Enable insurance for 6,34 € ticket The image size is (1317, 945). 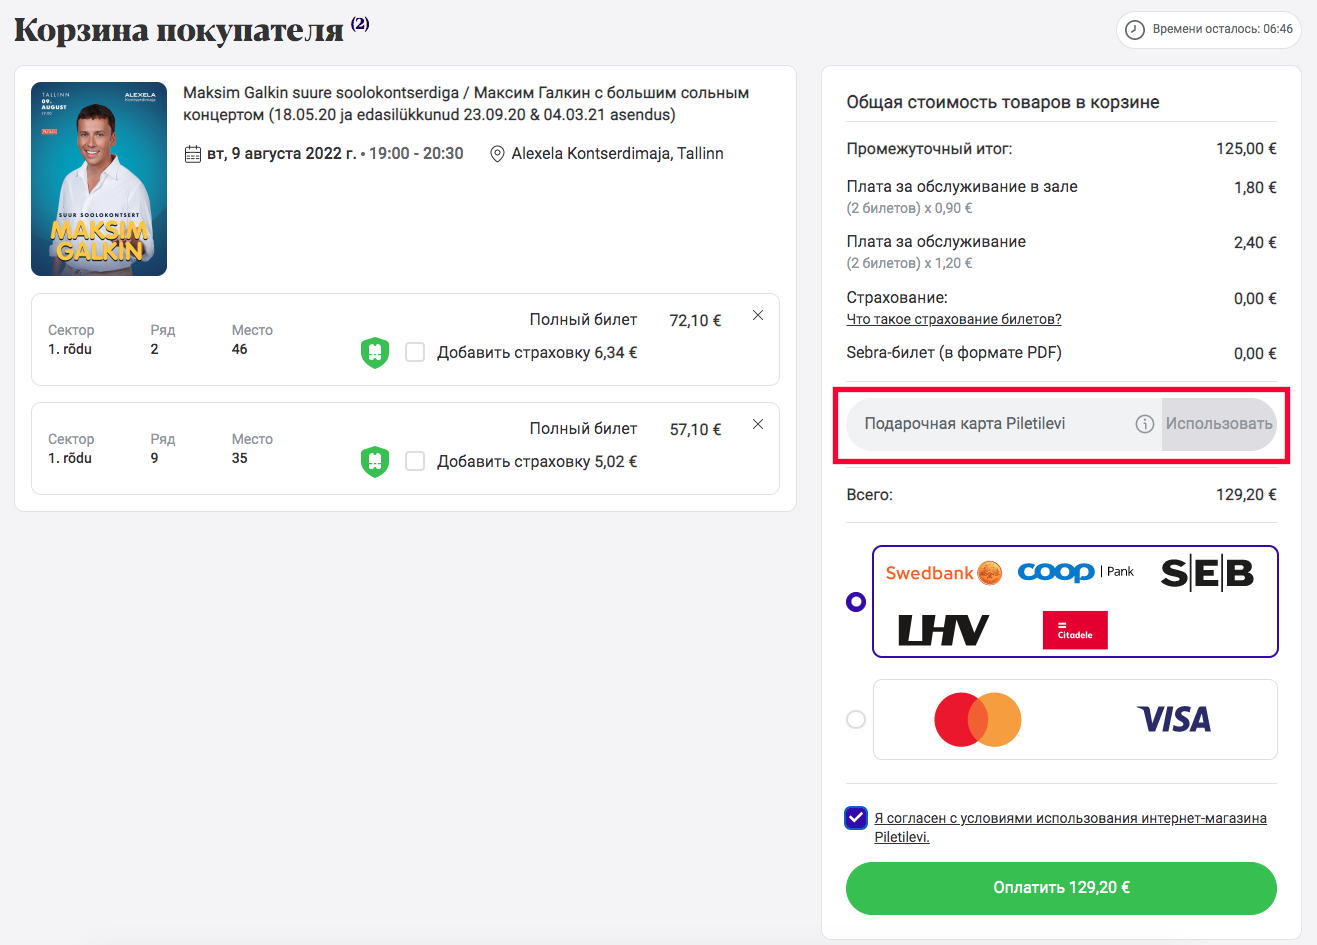coord(415,352)
